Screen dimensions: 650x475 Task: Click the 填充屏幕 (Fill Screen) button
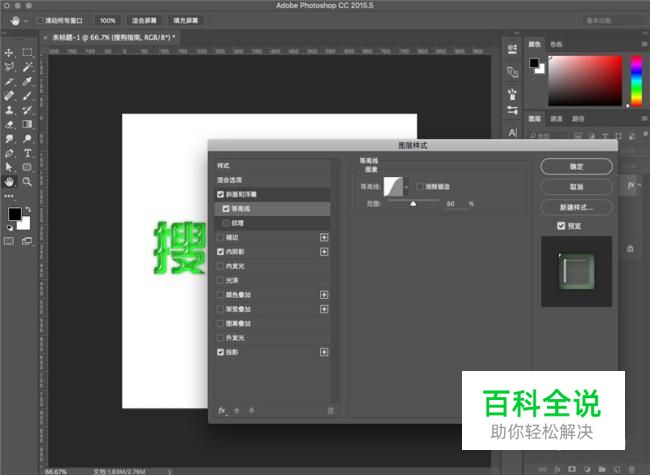(186, 20)
